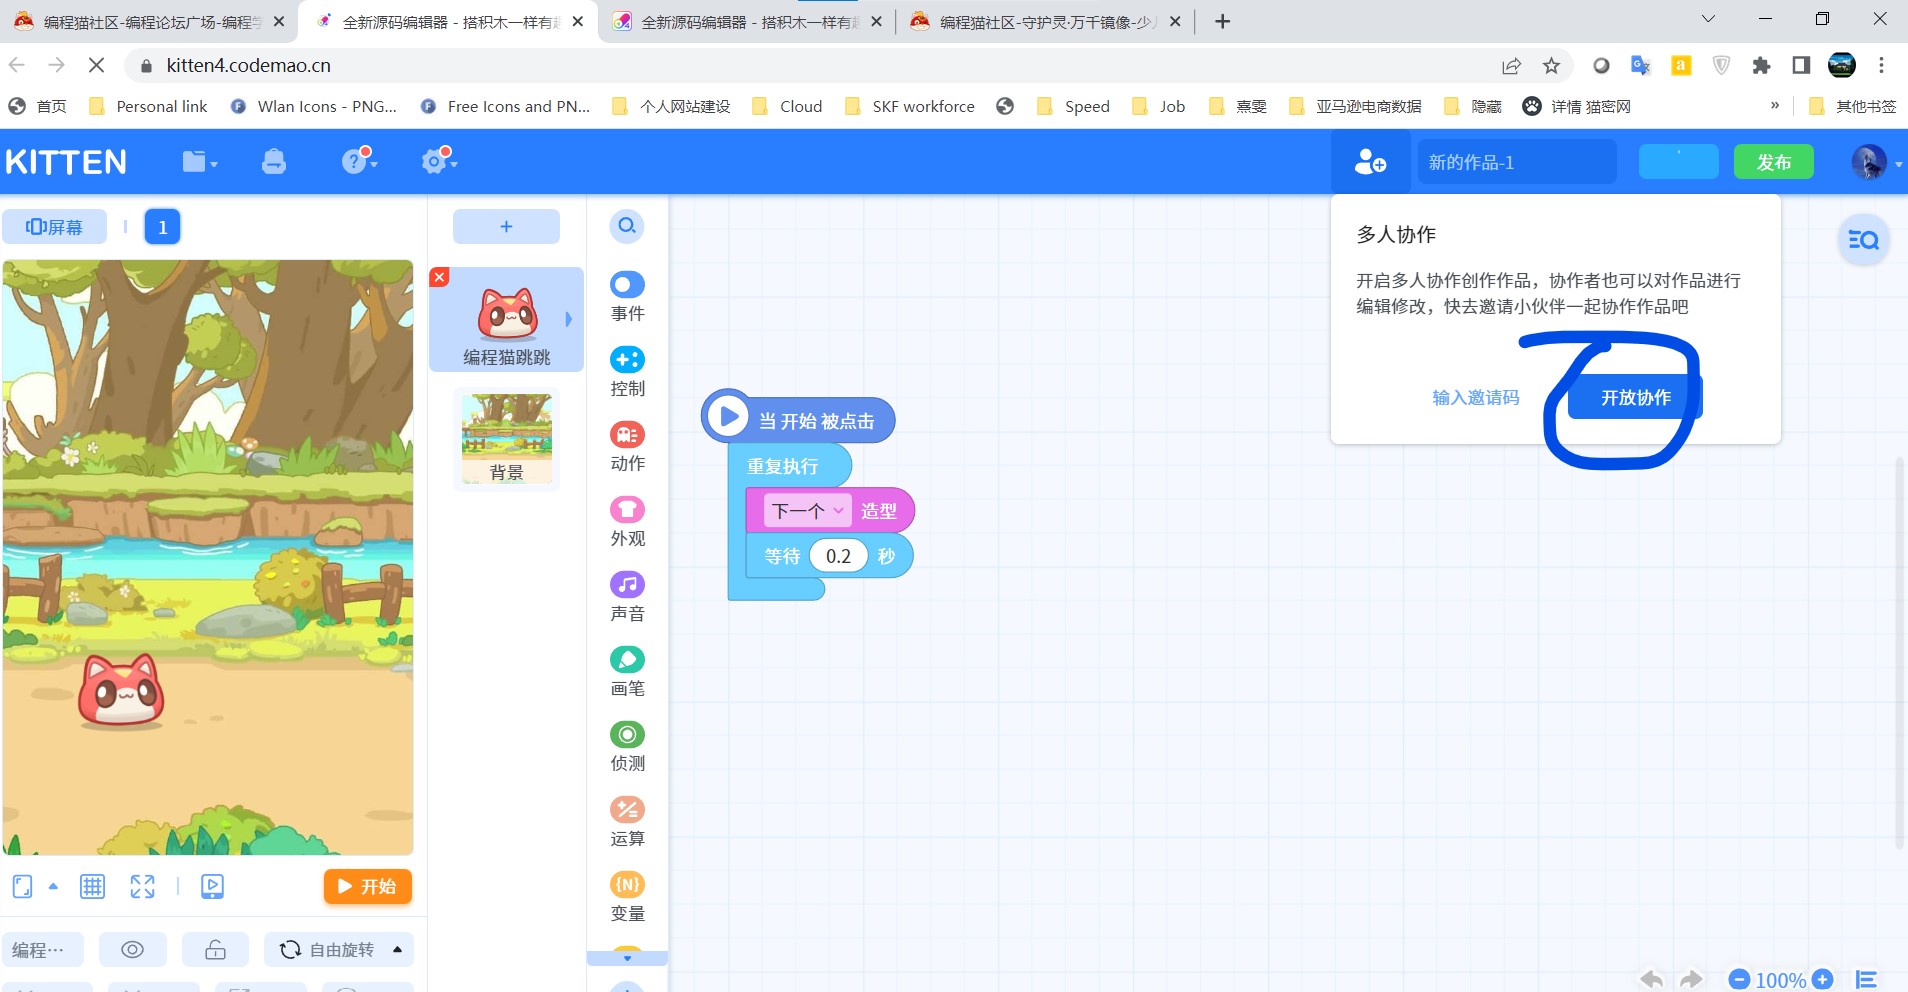Switch to the 编程猫社区-编程论坛广场 tab
Image resolution: width=1908 pixels, height=992 pixels.
150,21
